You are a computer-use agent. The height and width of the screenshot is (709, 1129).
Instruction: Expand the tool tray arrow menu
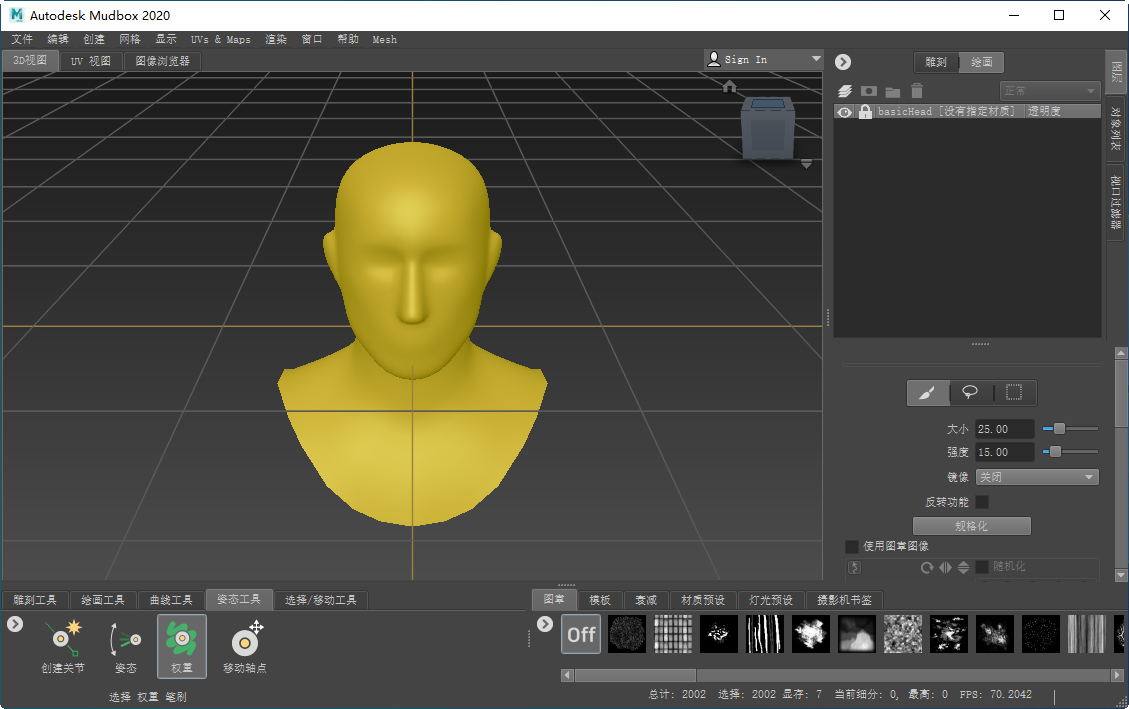tap(15, 624)
